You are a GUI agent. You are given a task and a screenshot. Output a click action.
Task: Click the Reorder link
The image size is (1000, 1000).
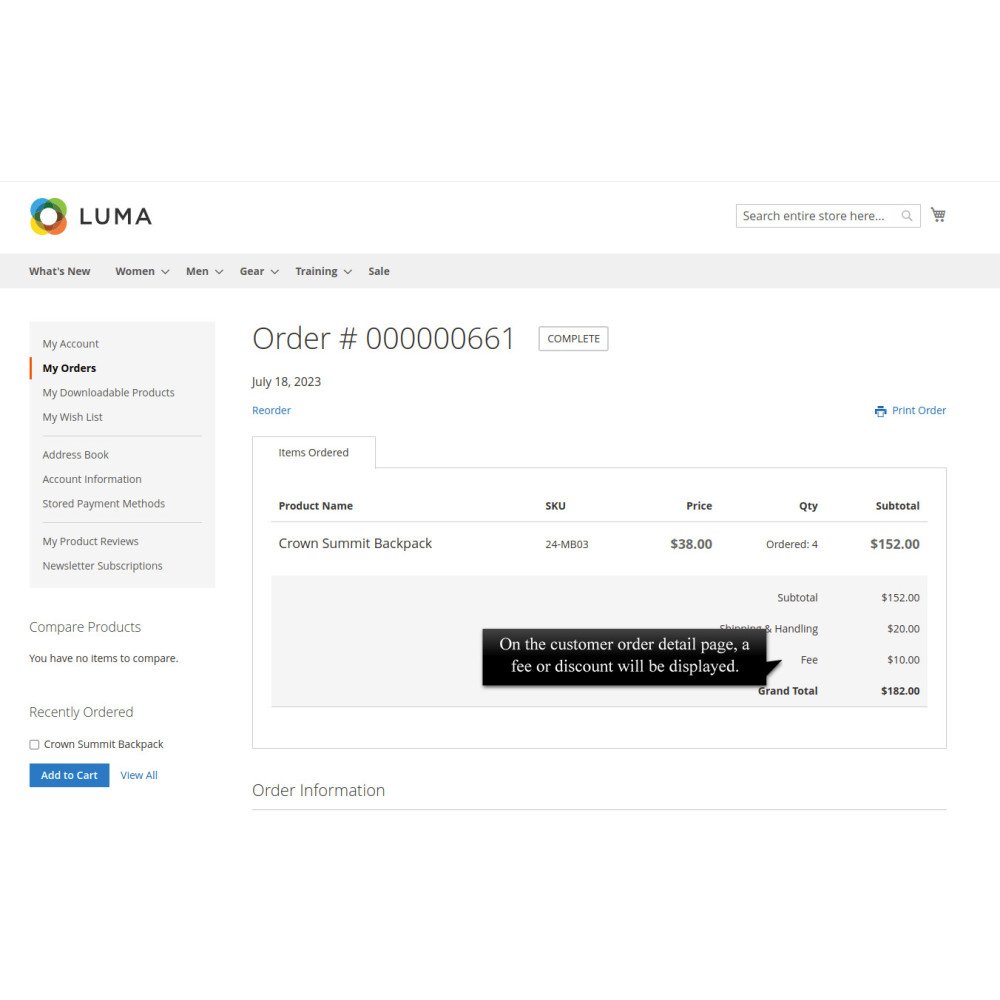(x=271, y=410)
